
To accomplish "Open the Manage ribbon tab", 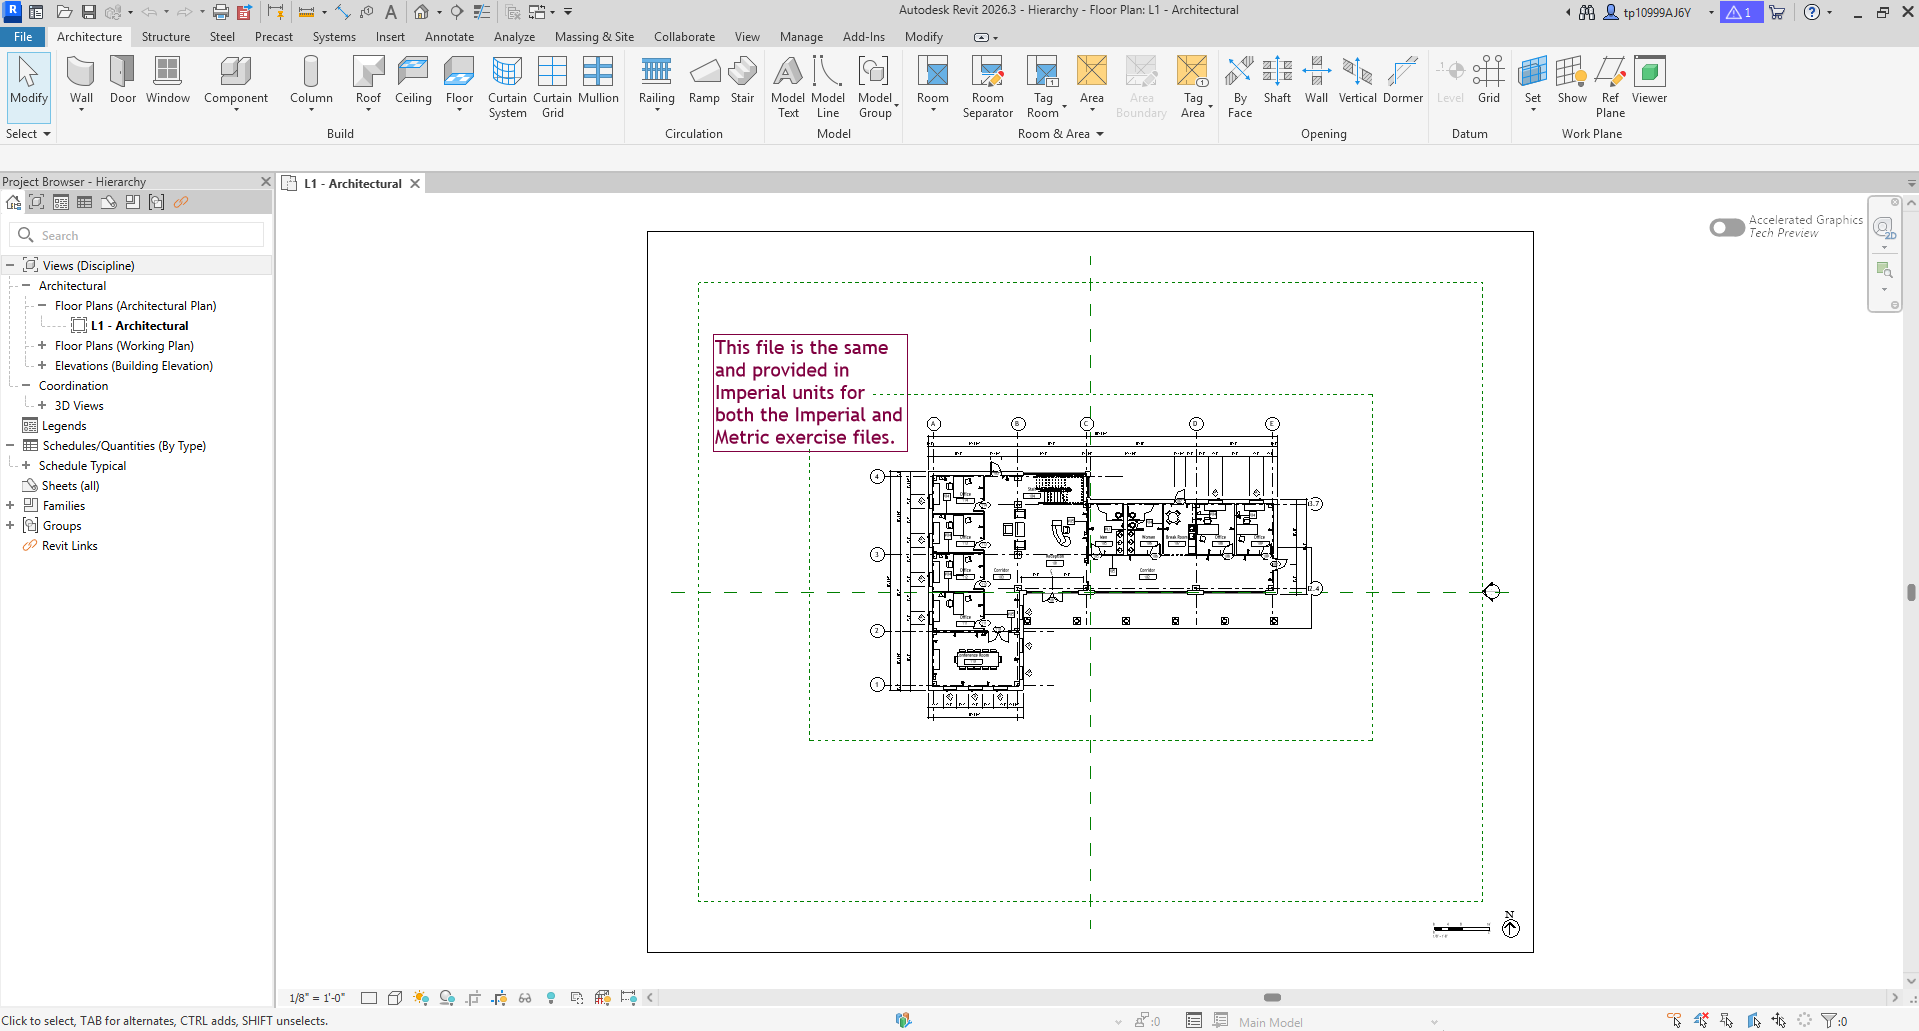I will point(801,37).
